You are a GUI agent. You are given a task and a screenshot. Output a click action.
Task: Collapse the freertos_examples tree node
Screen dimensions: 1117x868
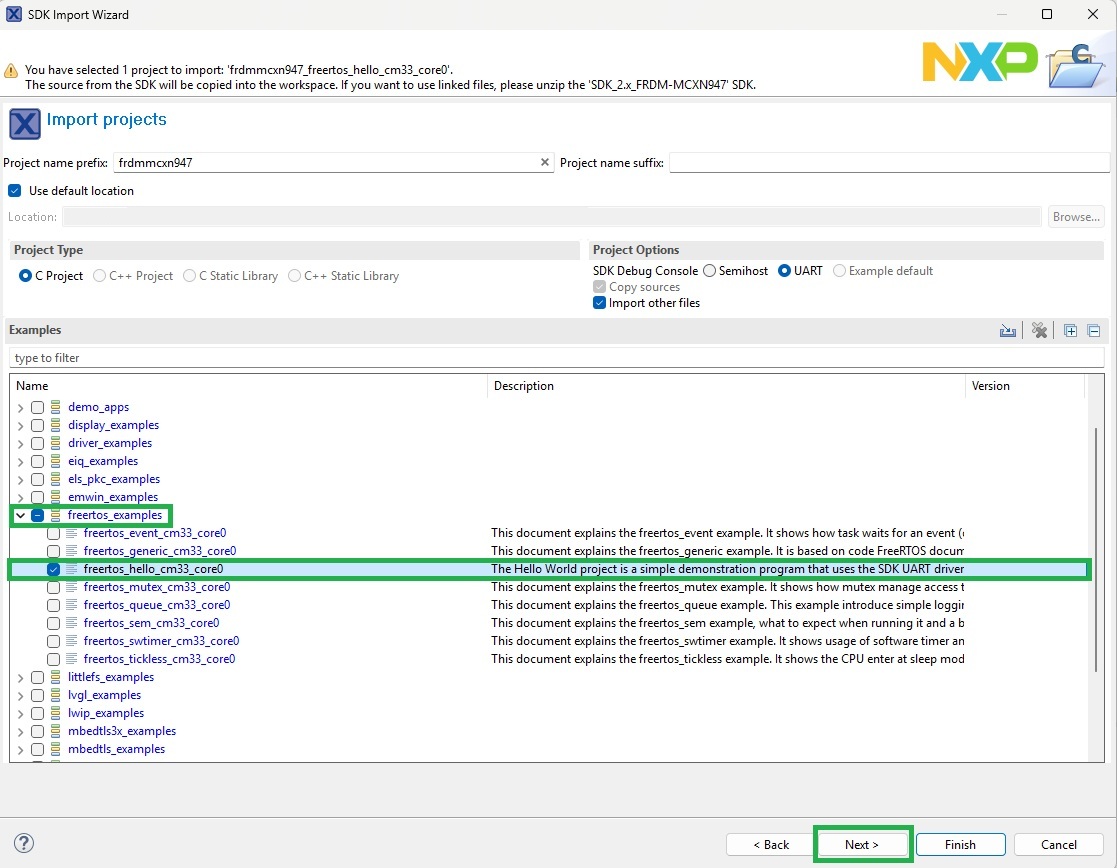tap(20, 514)
